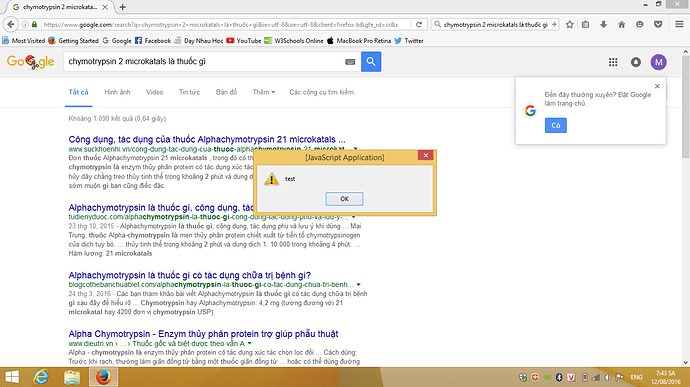Open result Alphachymotrypsin là thuốc gì có tác dụng
The height and width of the screenshot is (387, 690).
190,275
